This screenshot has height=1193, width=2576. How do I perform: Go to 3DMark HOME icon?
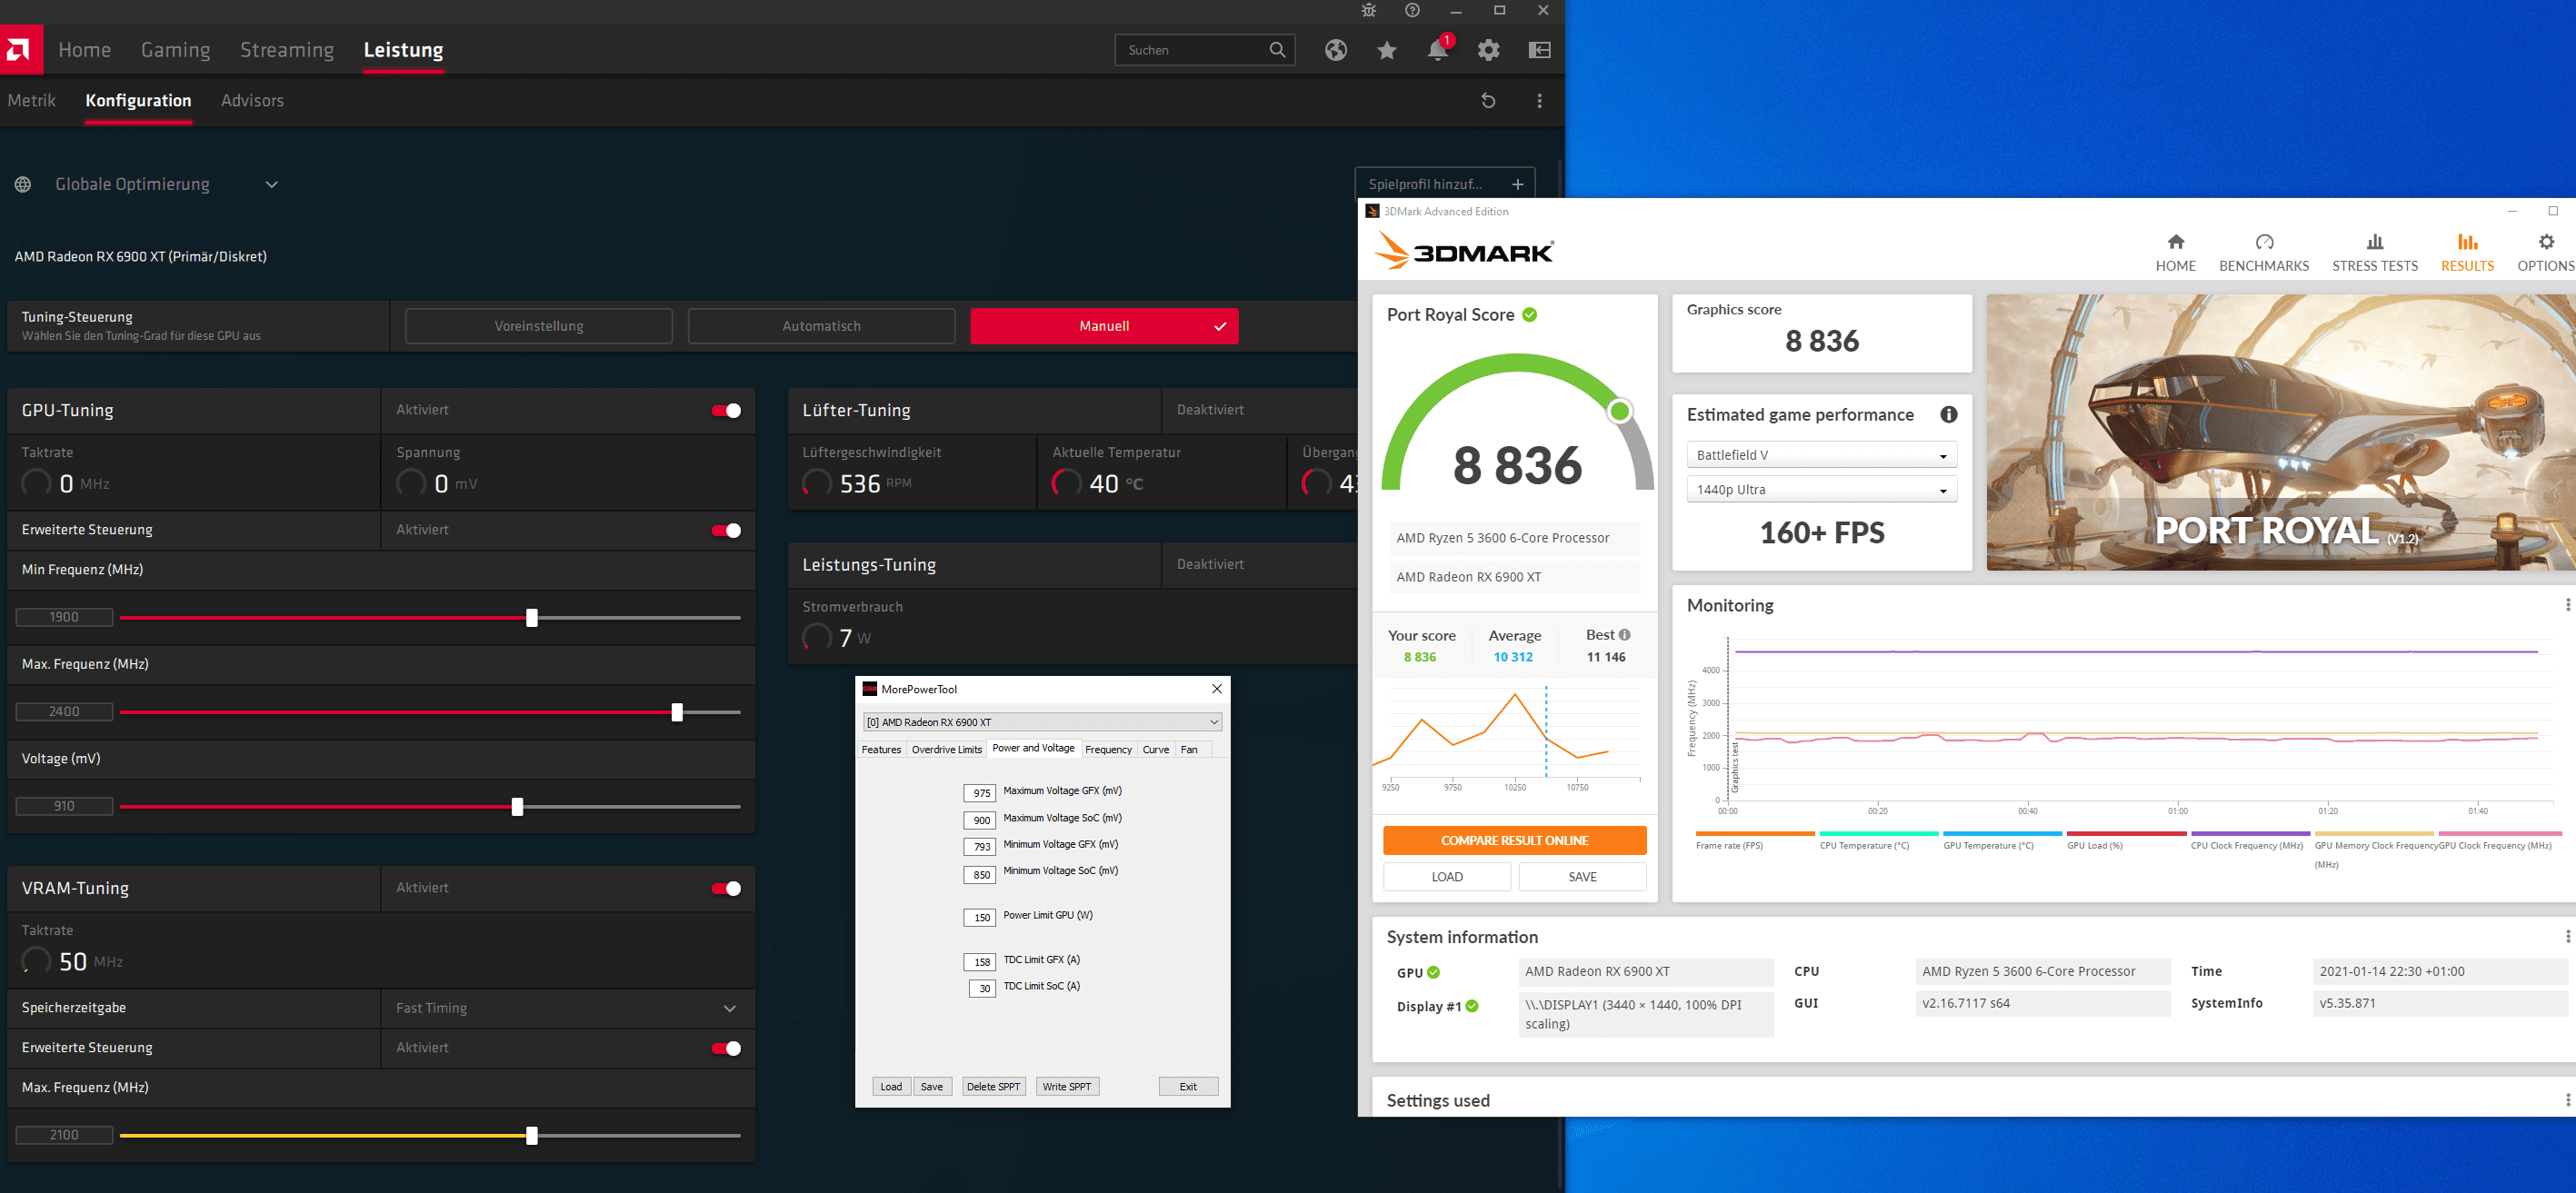coord(2176,242)
